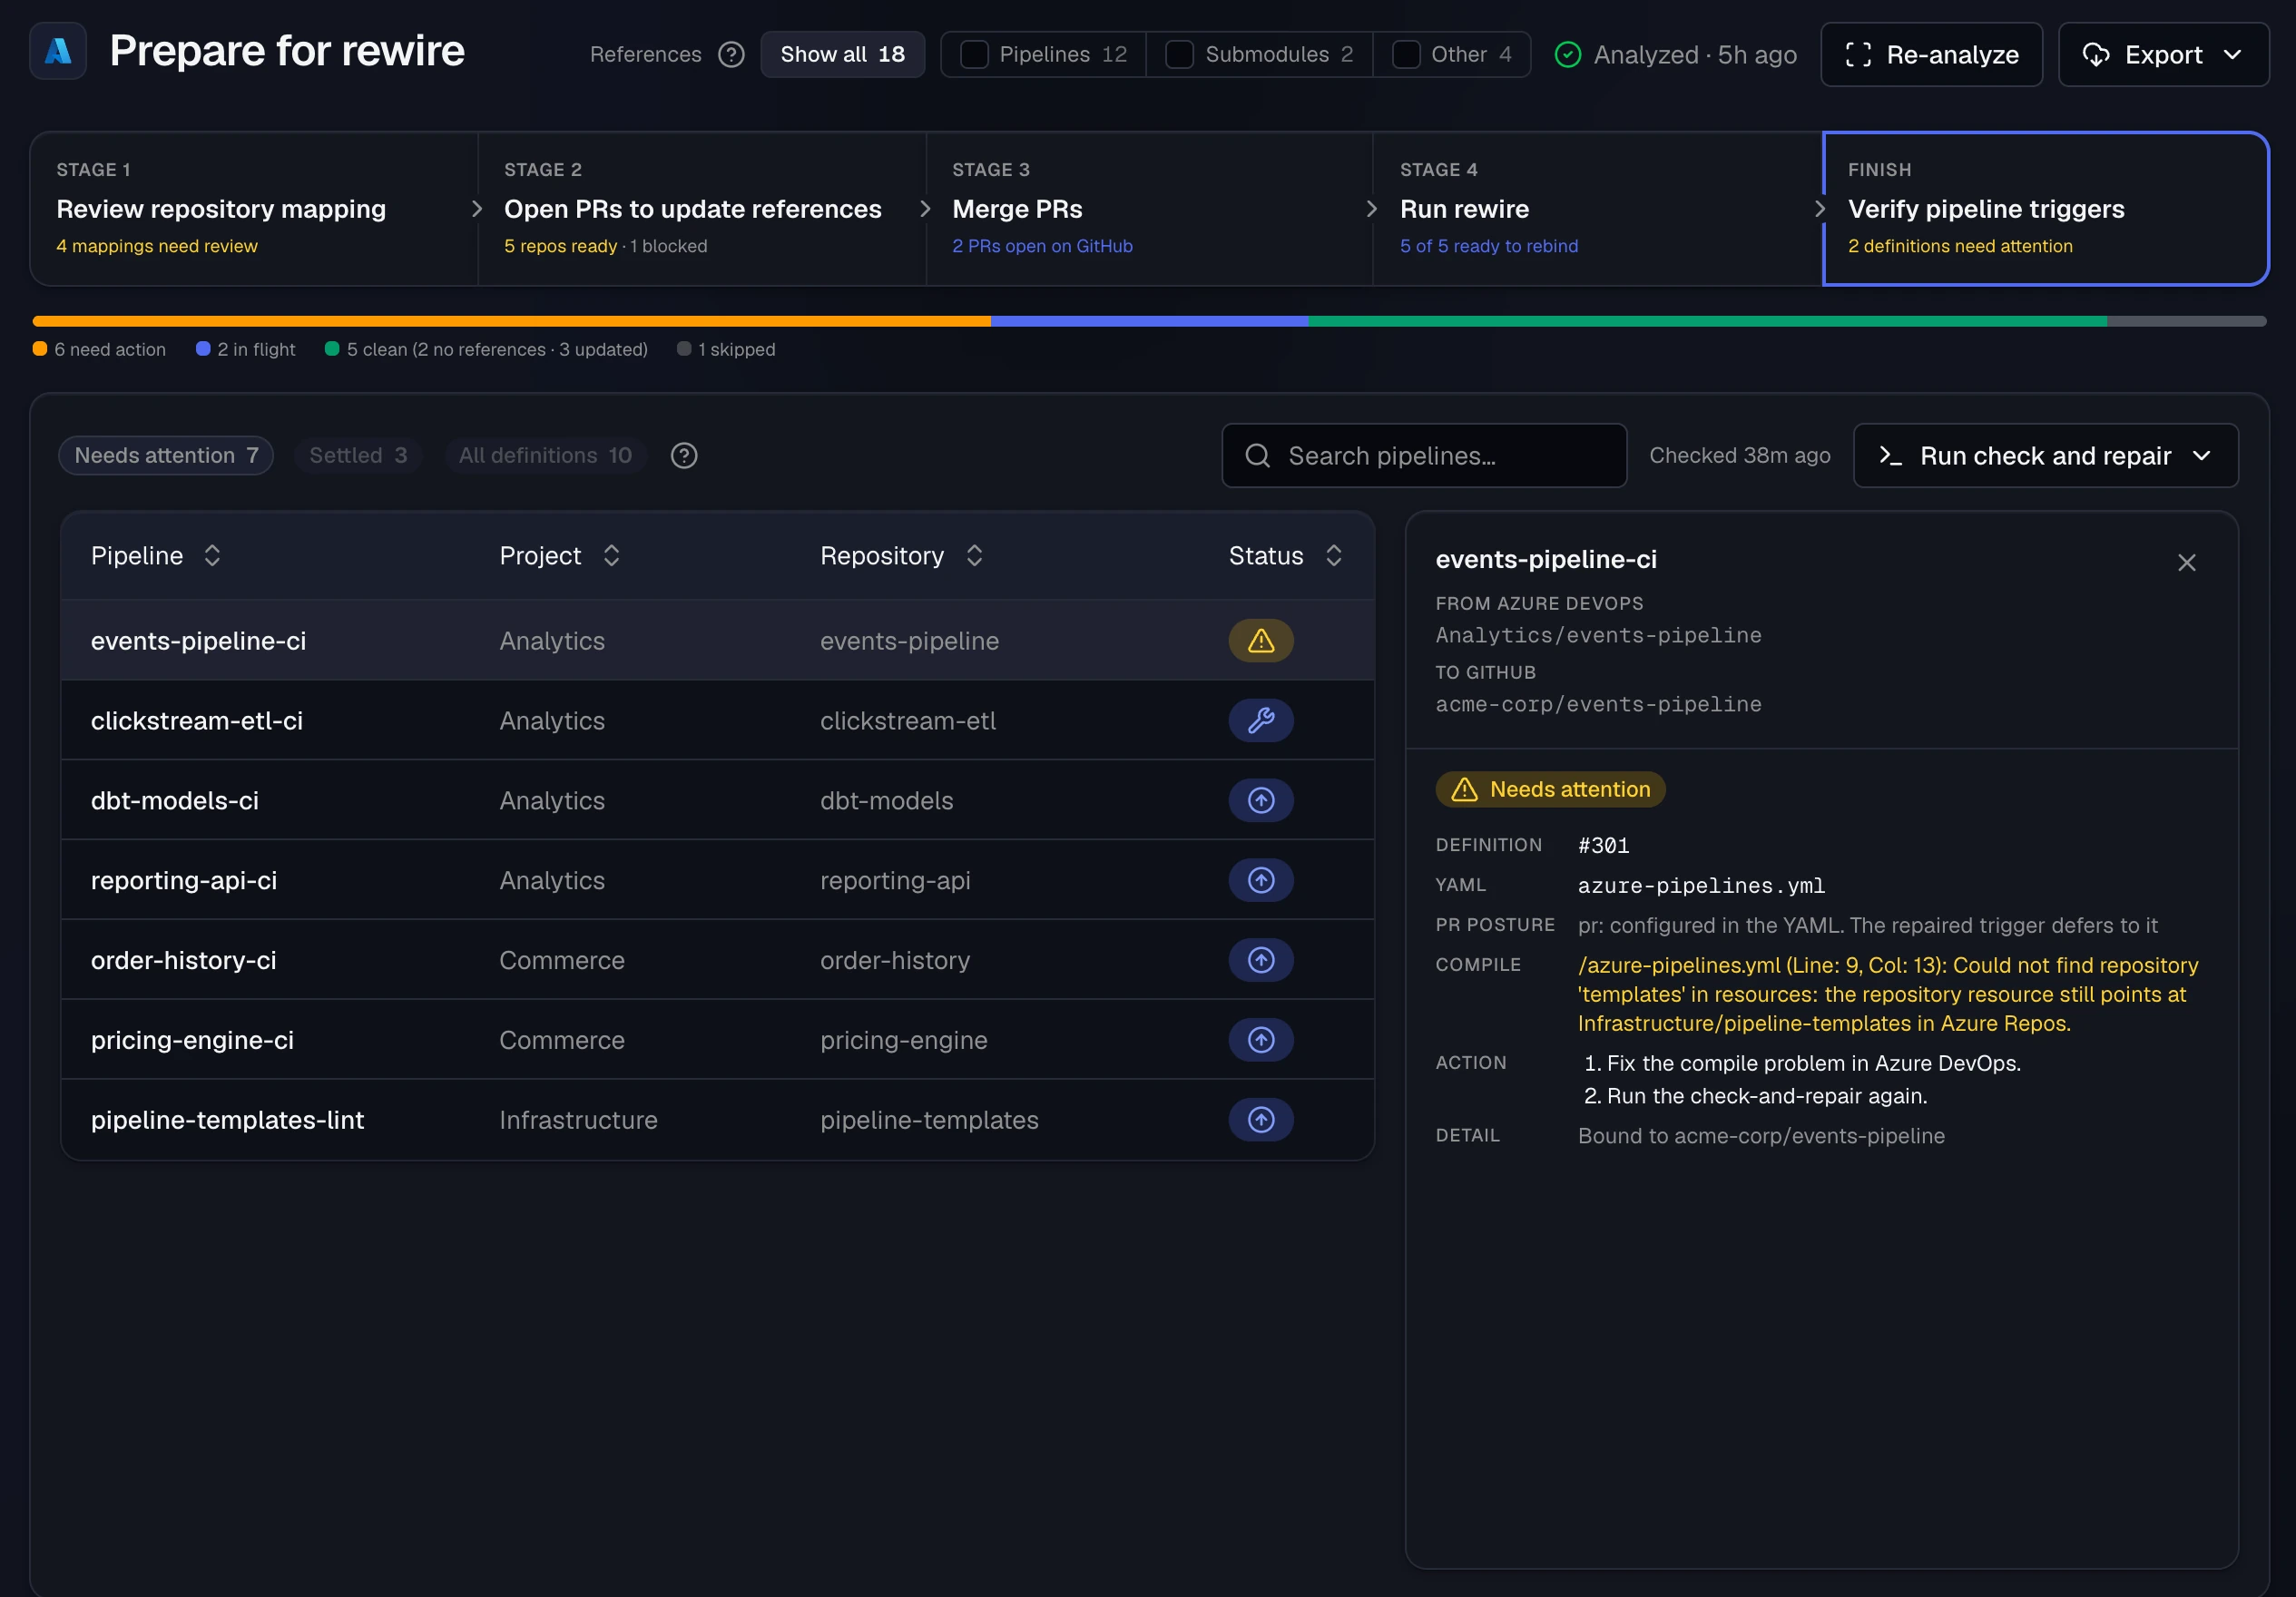Open the Export dropdown
The image size is (2296, 1597).
[x=2163, y=54]
